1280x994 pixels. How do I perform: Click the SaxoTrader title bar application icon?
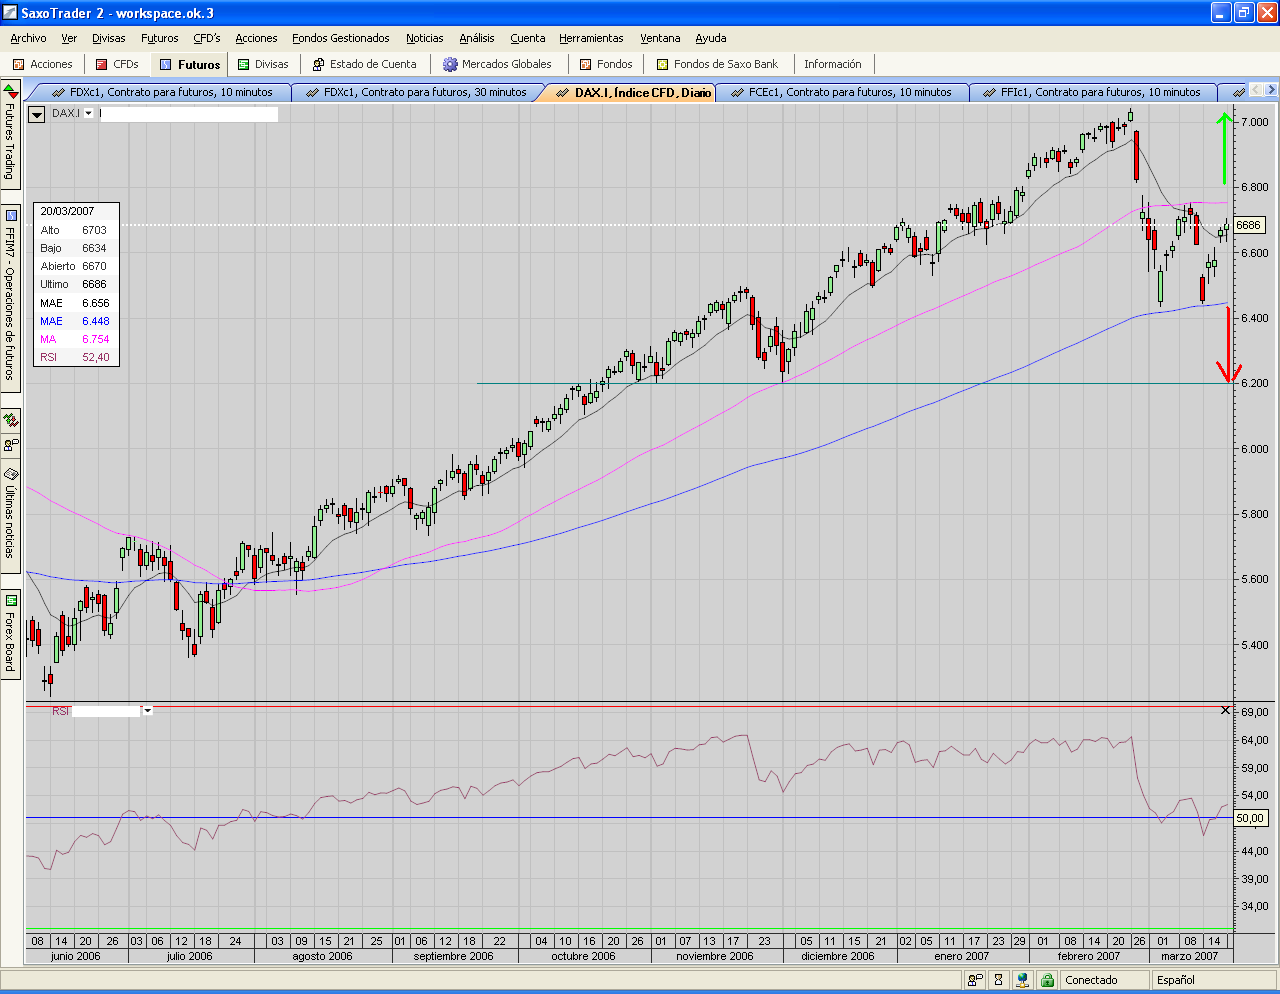(x=11, y=12)
